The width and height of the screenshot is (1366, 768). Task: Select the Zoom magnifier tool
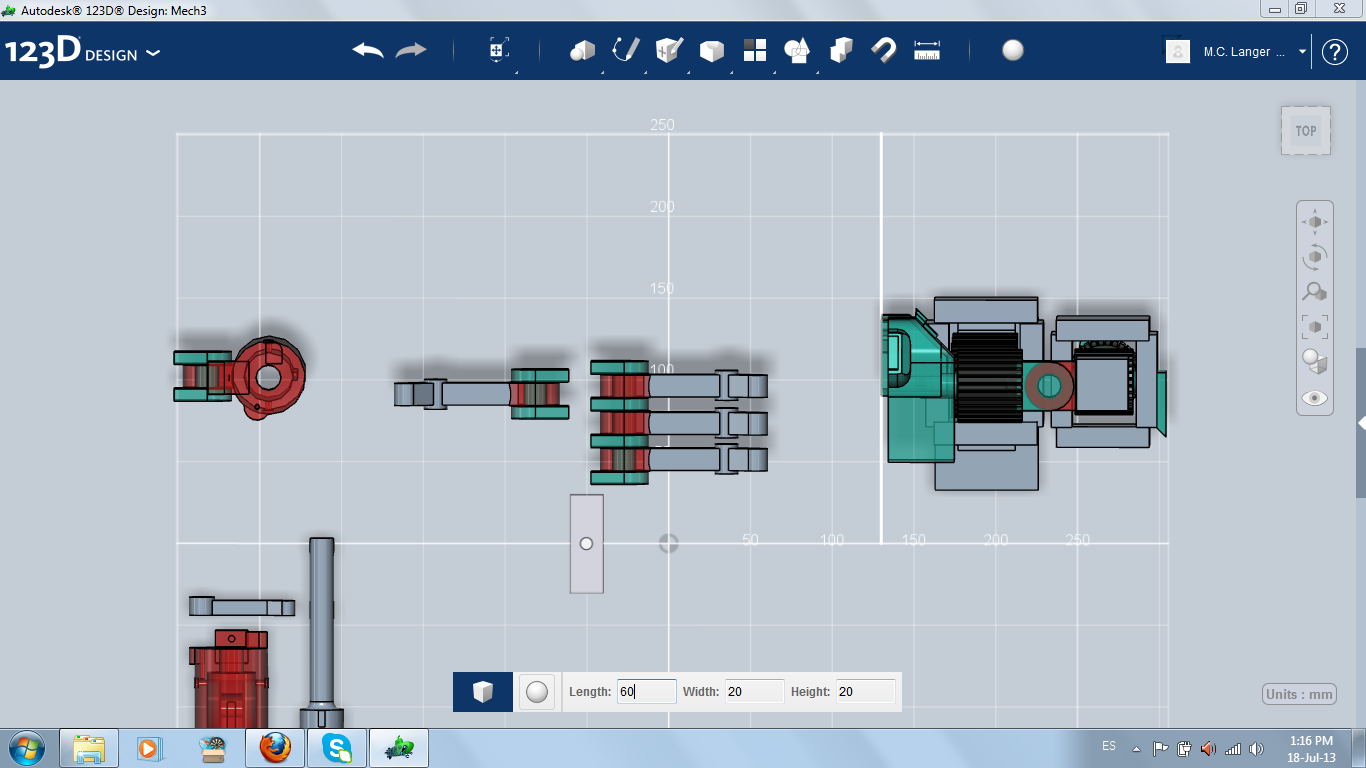(x=1315, y=292)
